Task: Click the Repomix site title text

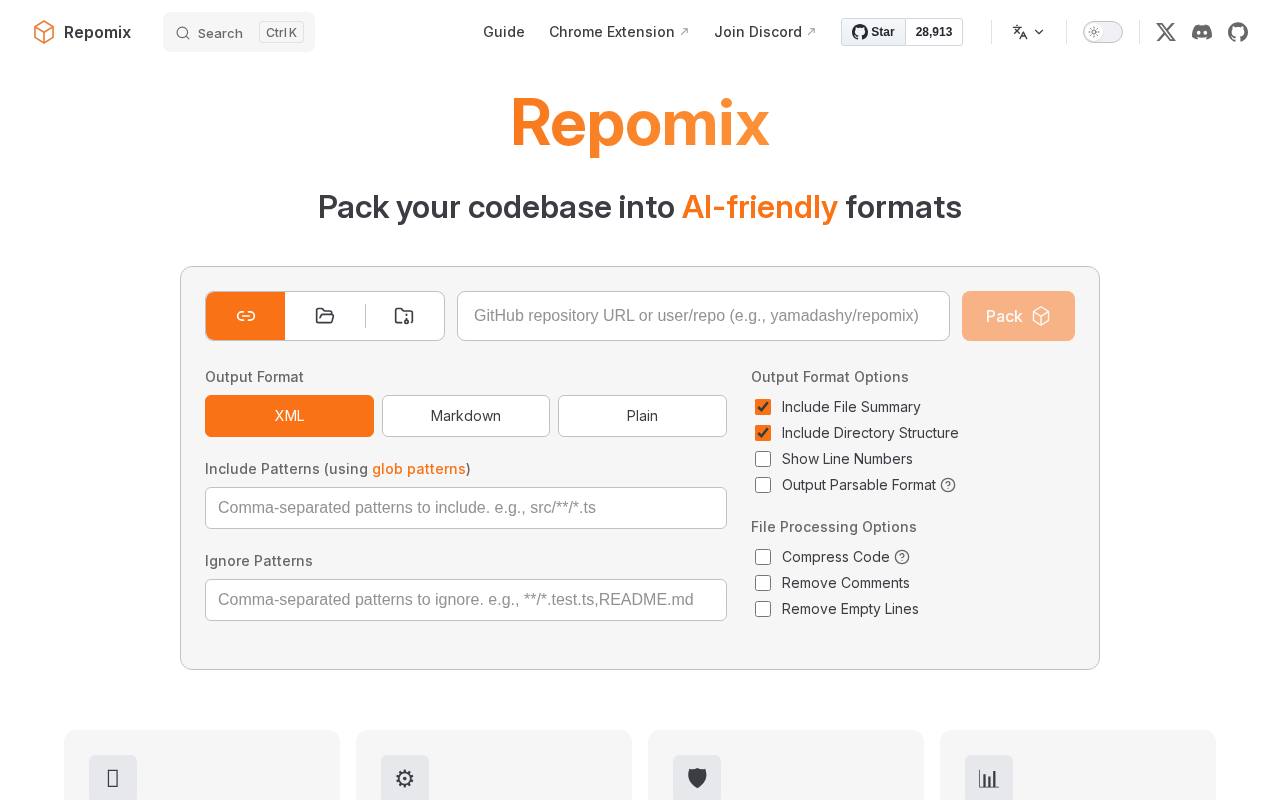Action: [x=97, y=32]
